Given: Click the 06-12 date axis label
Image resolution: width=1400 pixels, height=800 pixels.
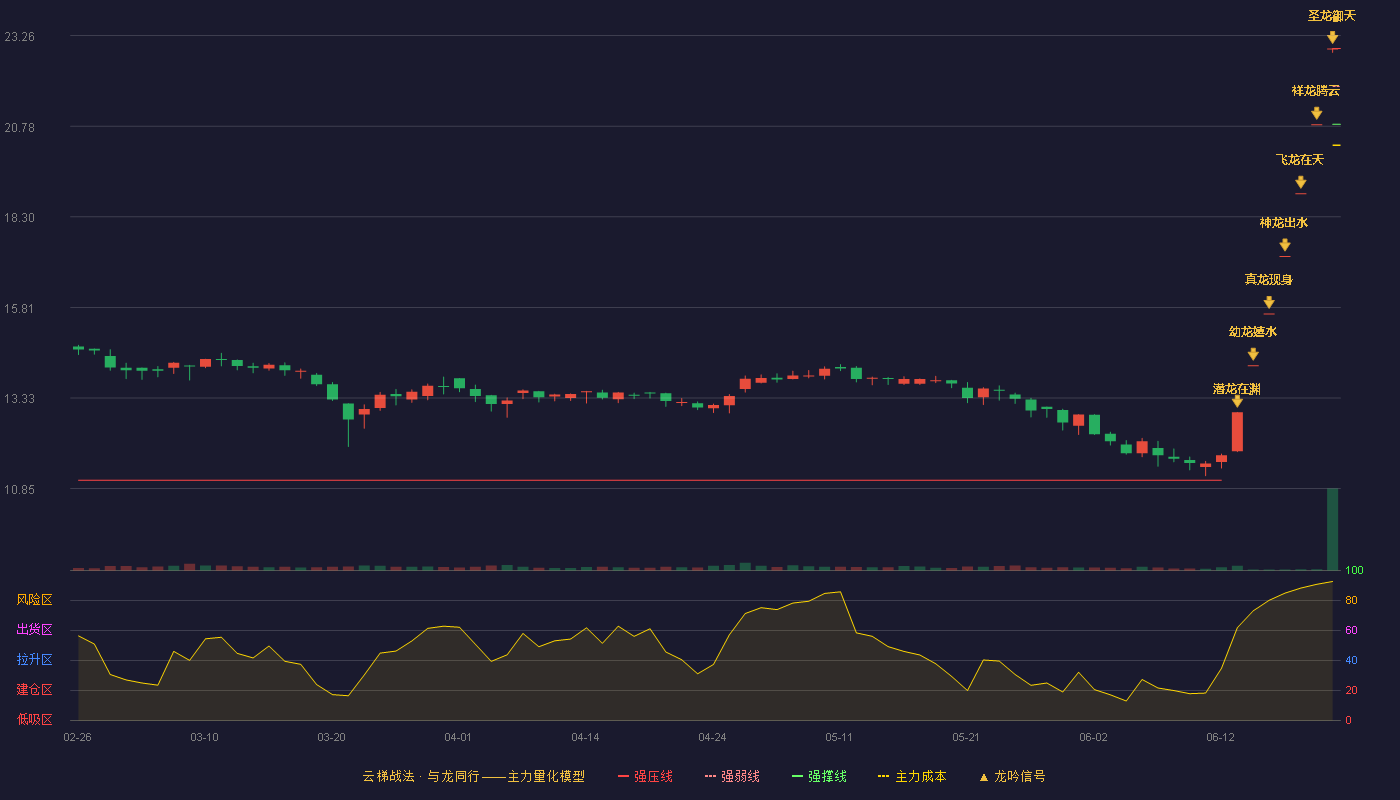Looking at the screenshot, I should point(1220,737).
